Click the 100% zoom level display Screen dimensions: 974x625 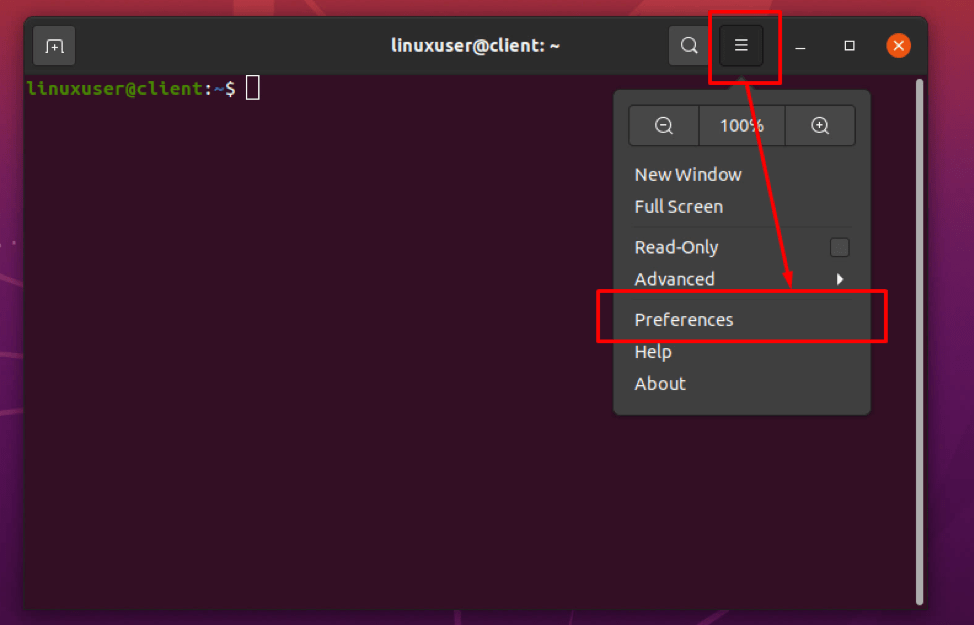point(742,125)
